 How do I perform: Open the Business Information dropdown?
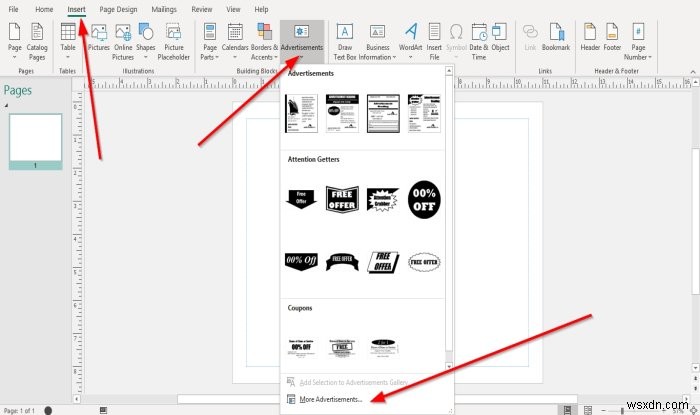pyautogui.click(x=378, y=41)
